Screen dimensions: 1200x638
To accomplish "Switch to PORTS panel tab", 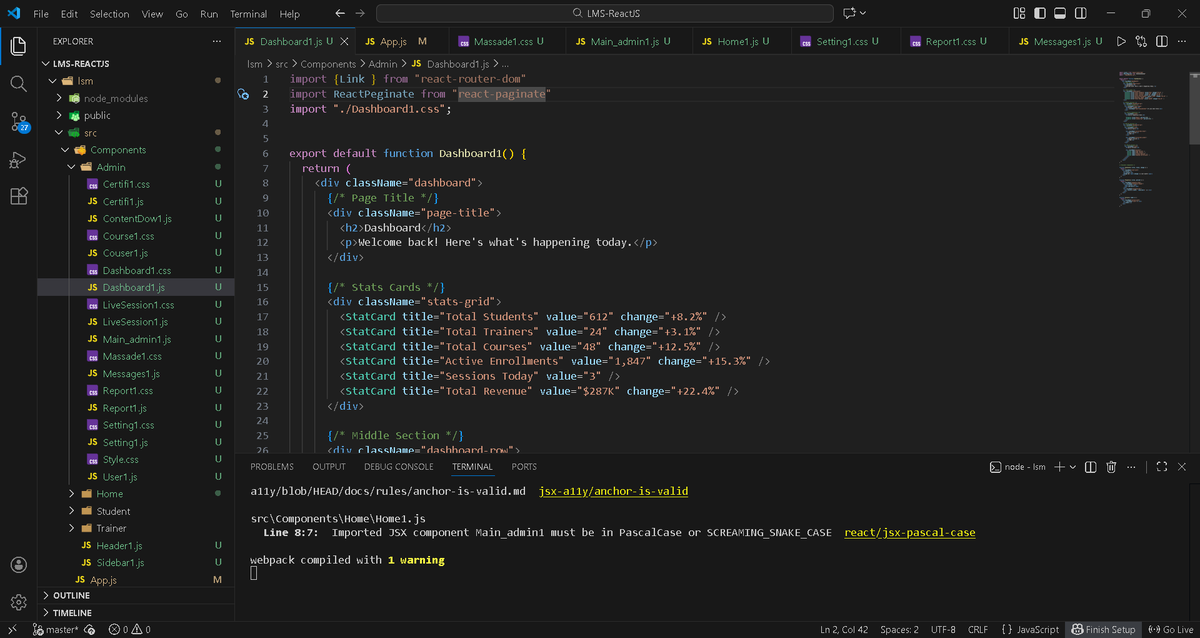I will [x=524, y=467].
